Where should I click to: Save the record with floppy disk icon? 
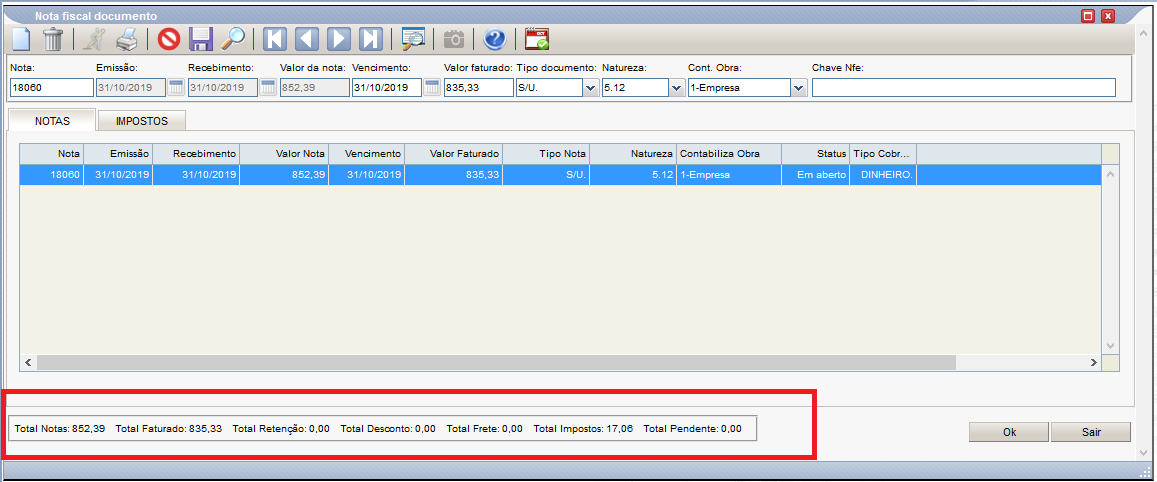click(201, 38)
